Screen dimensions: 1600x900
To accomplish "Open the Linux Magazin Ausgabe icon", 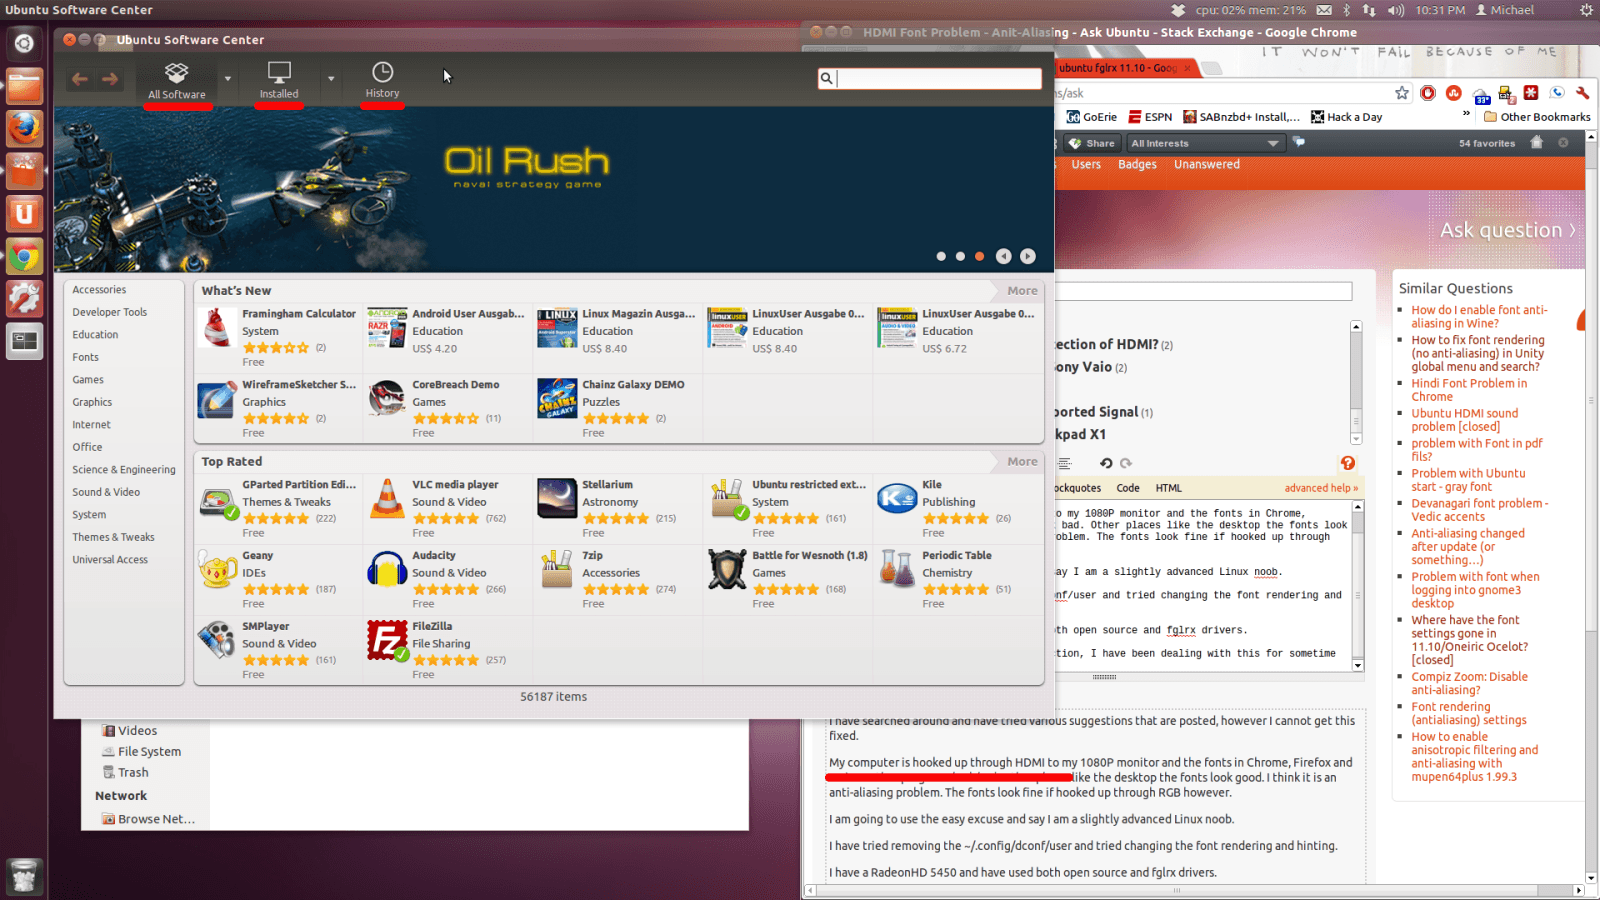I will click(x=557, y=328).
